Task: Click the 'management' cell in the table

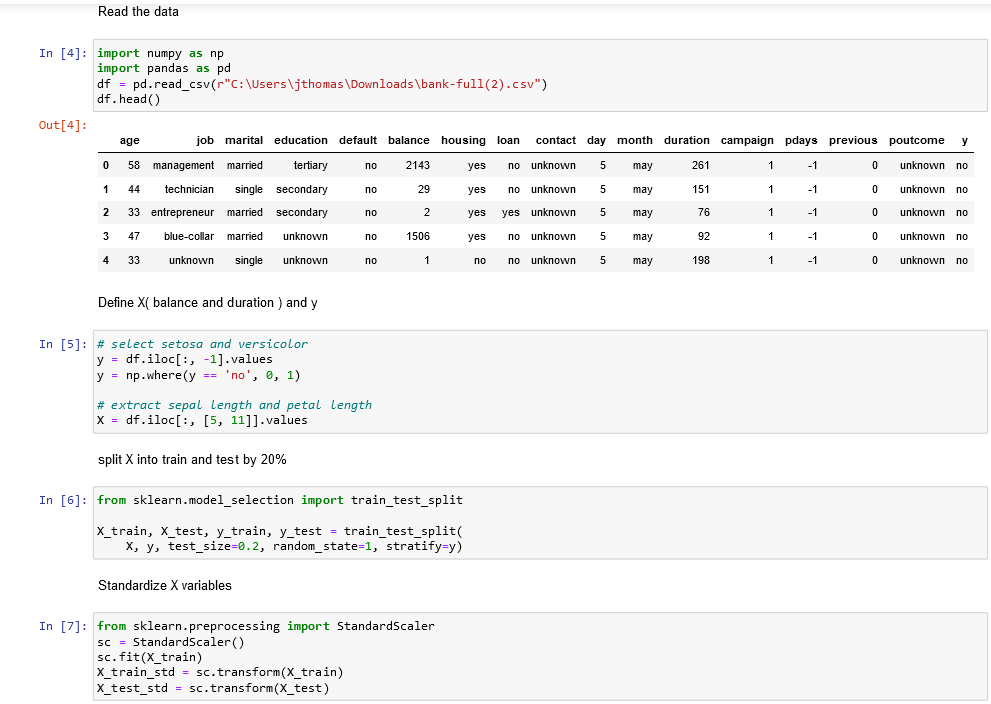Action: pyautogui.click(x=182, y=165)
